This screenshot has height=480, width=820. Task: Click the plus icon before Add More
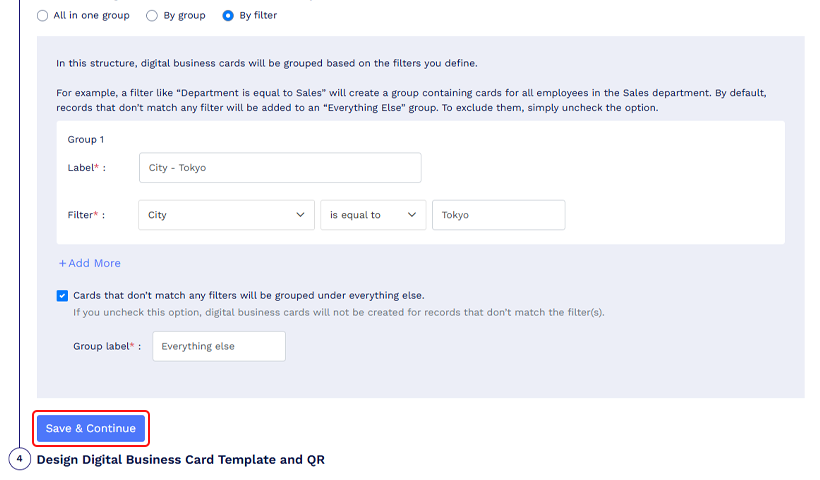62,264
